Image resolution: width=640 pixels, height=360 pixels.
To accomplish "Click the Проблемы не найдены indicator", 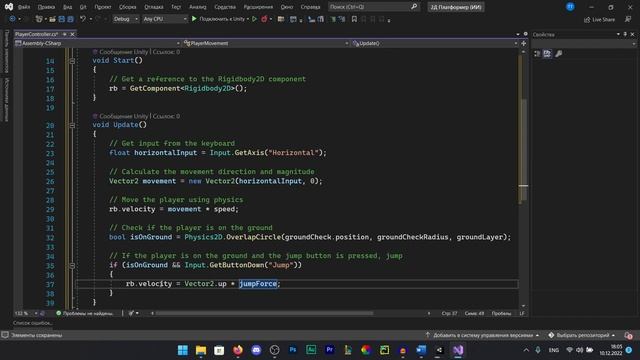I will pos(84,313).
